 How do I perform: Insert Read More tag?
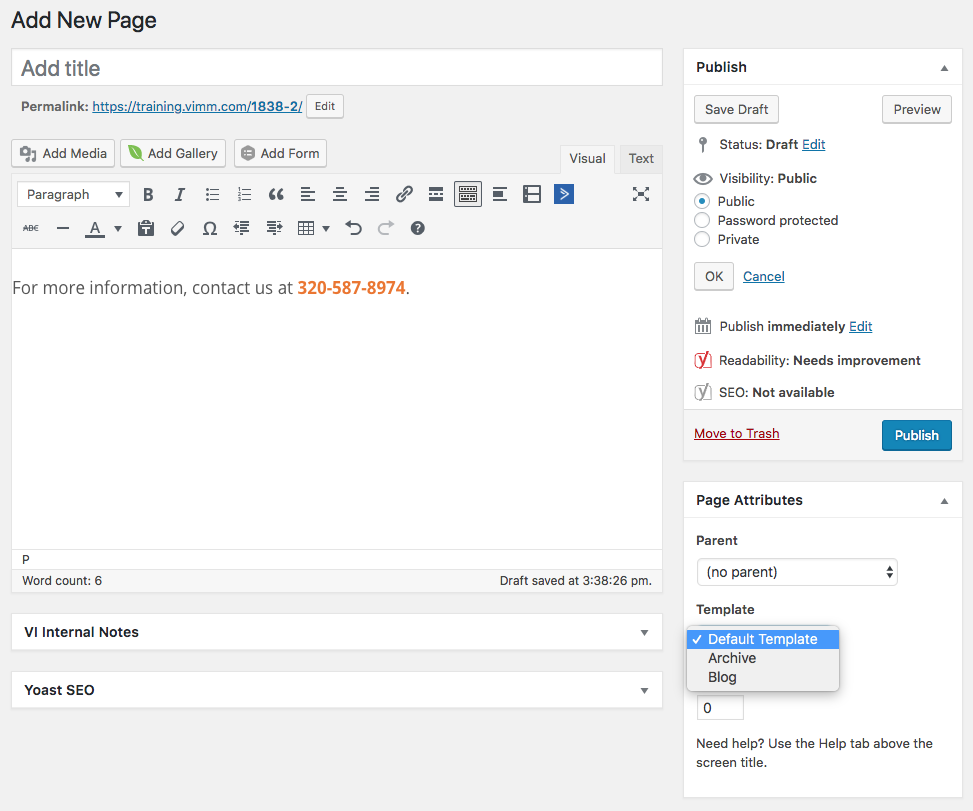436,195
